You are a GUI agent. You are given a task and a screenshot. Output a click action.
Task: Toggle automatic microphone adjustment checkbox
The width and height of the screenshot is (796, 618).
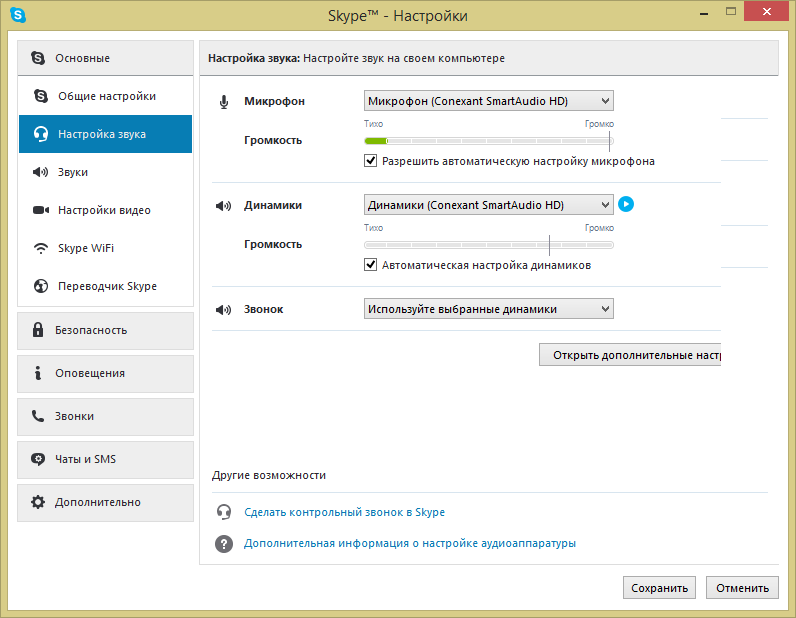pyautogui.click(x=371, y=161)
